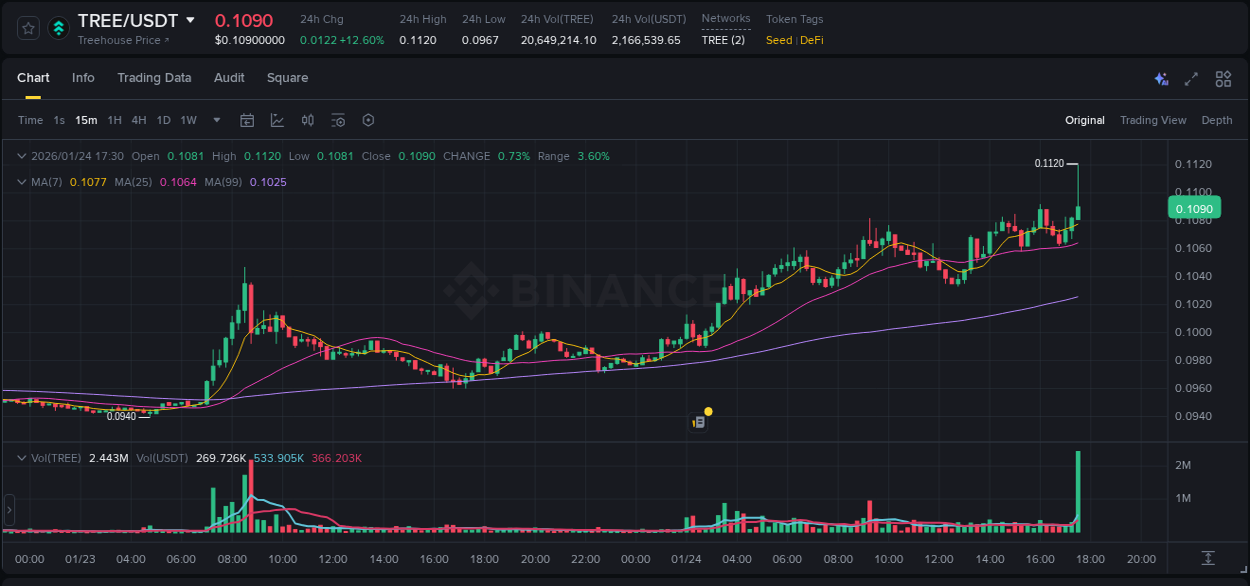Screen dimensions: 1250x586
Task: Launch the Binance AI assistant icon
Action: tap(1161, 78)
